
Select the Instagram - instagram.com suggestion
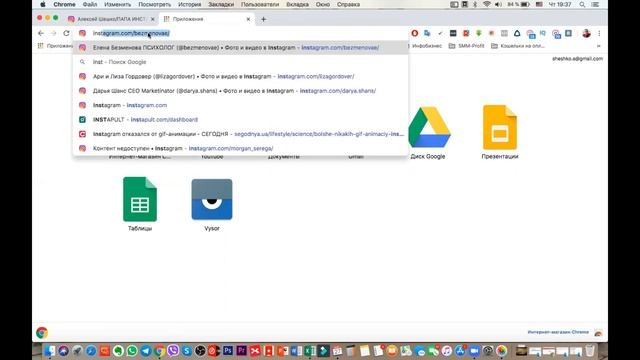click(x=241, y=105)
